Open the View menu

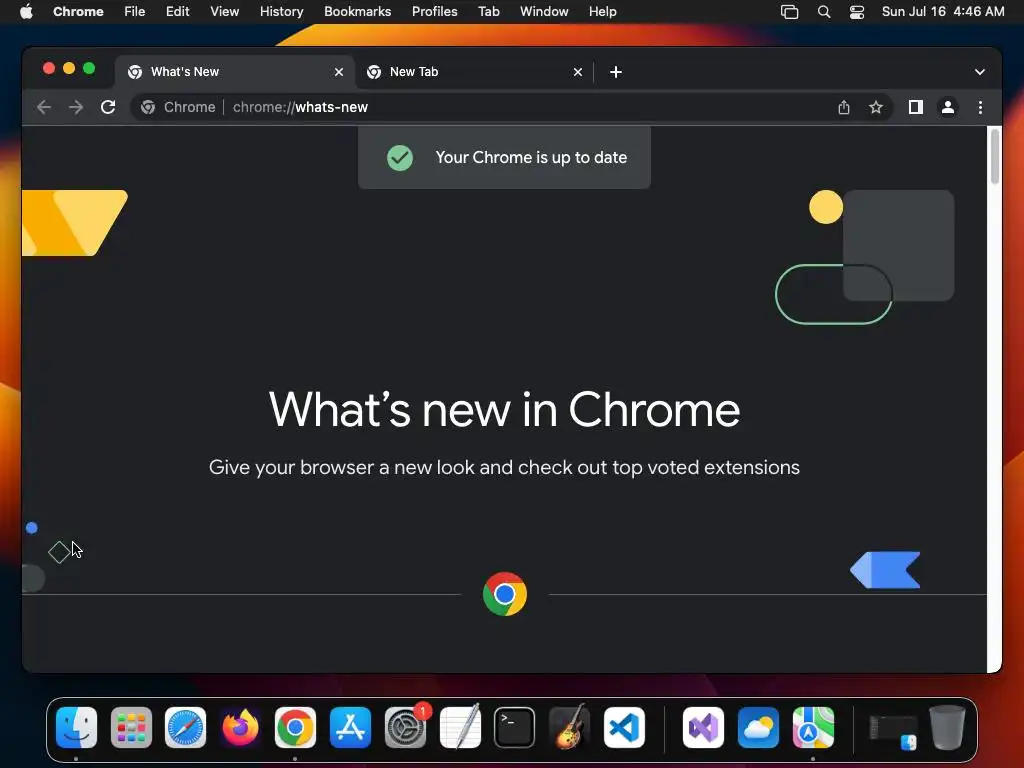pyautogui.click(x=225, y=12)
